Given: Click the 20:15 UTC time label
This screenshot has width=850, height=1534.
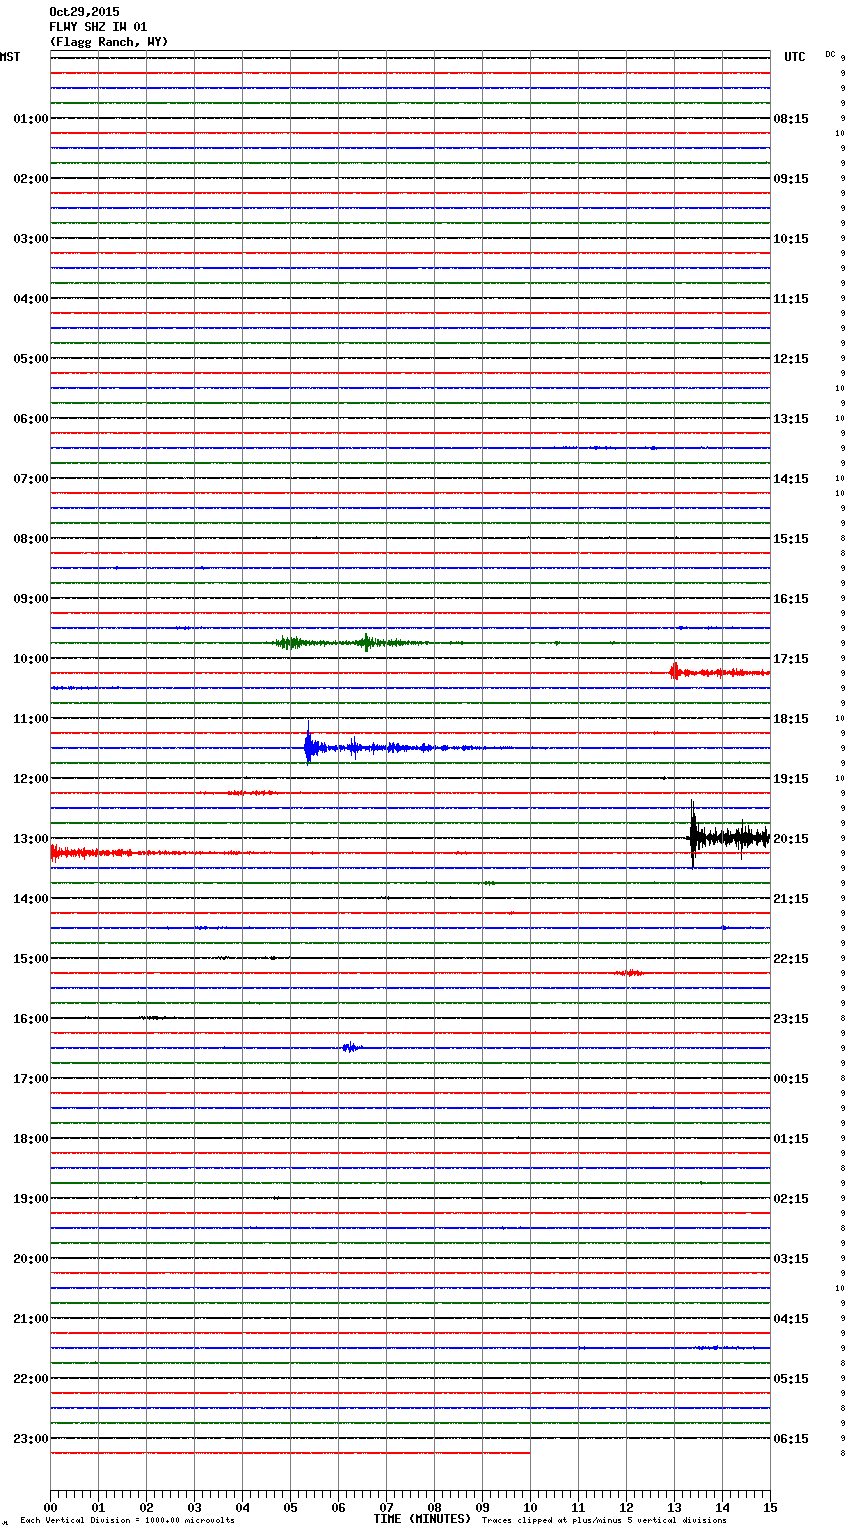Looking at the screenshot, I should point(791,839).
